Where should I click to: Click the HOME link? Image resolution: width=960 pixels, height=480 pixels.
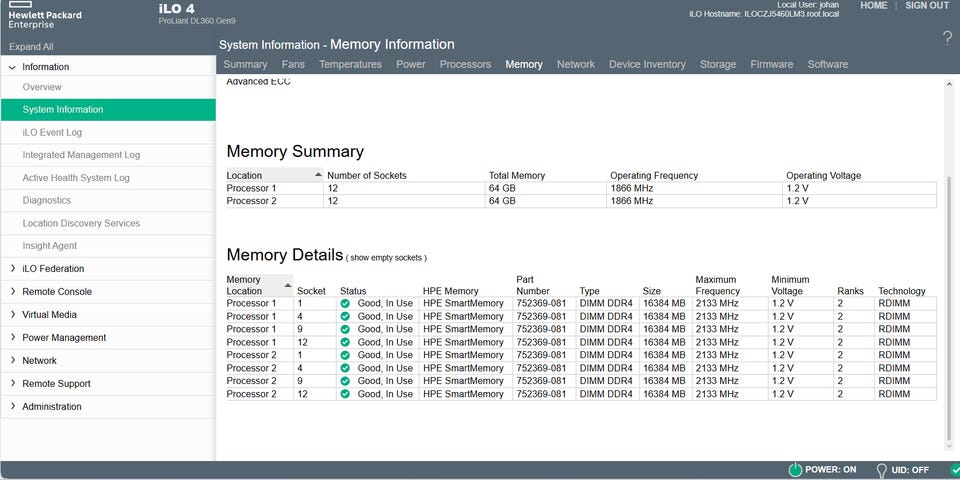pos(874,6)
